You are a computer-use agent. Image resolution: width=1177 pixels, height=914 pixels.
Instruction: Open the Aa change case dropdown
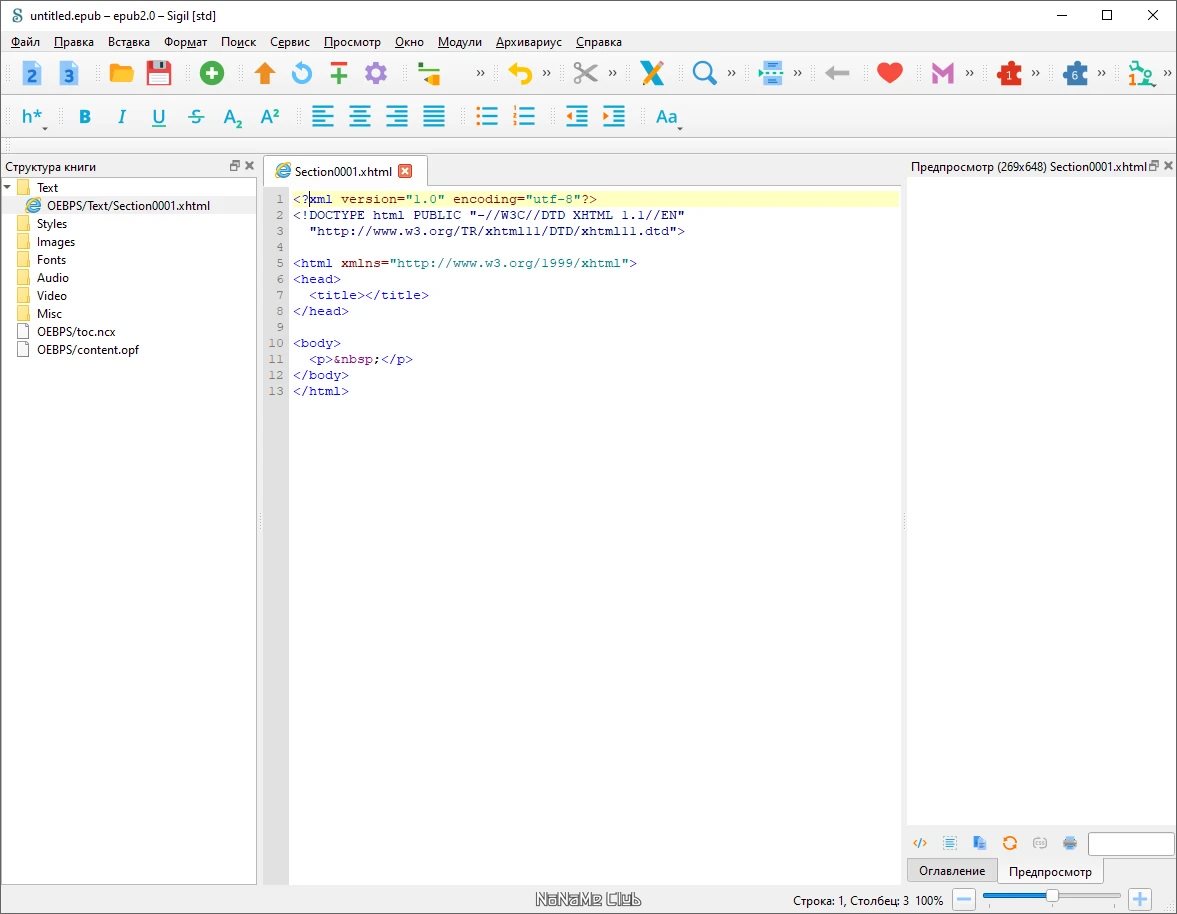point(667,118)
